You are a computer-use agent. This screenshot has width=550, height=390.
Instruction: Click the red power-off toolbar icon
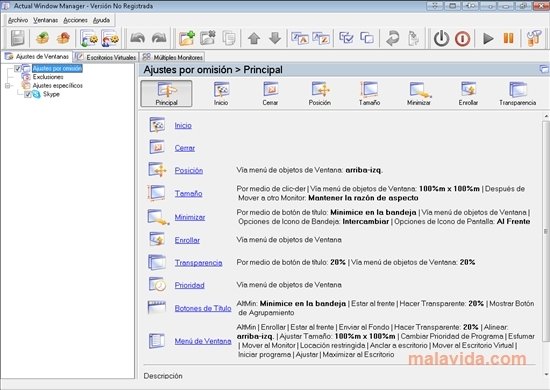(462, 38)
